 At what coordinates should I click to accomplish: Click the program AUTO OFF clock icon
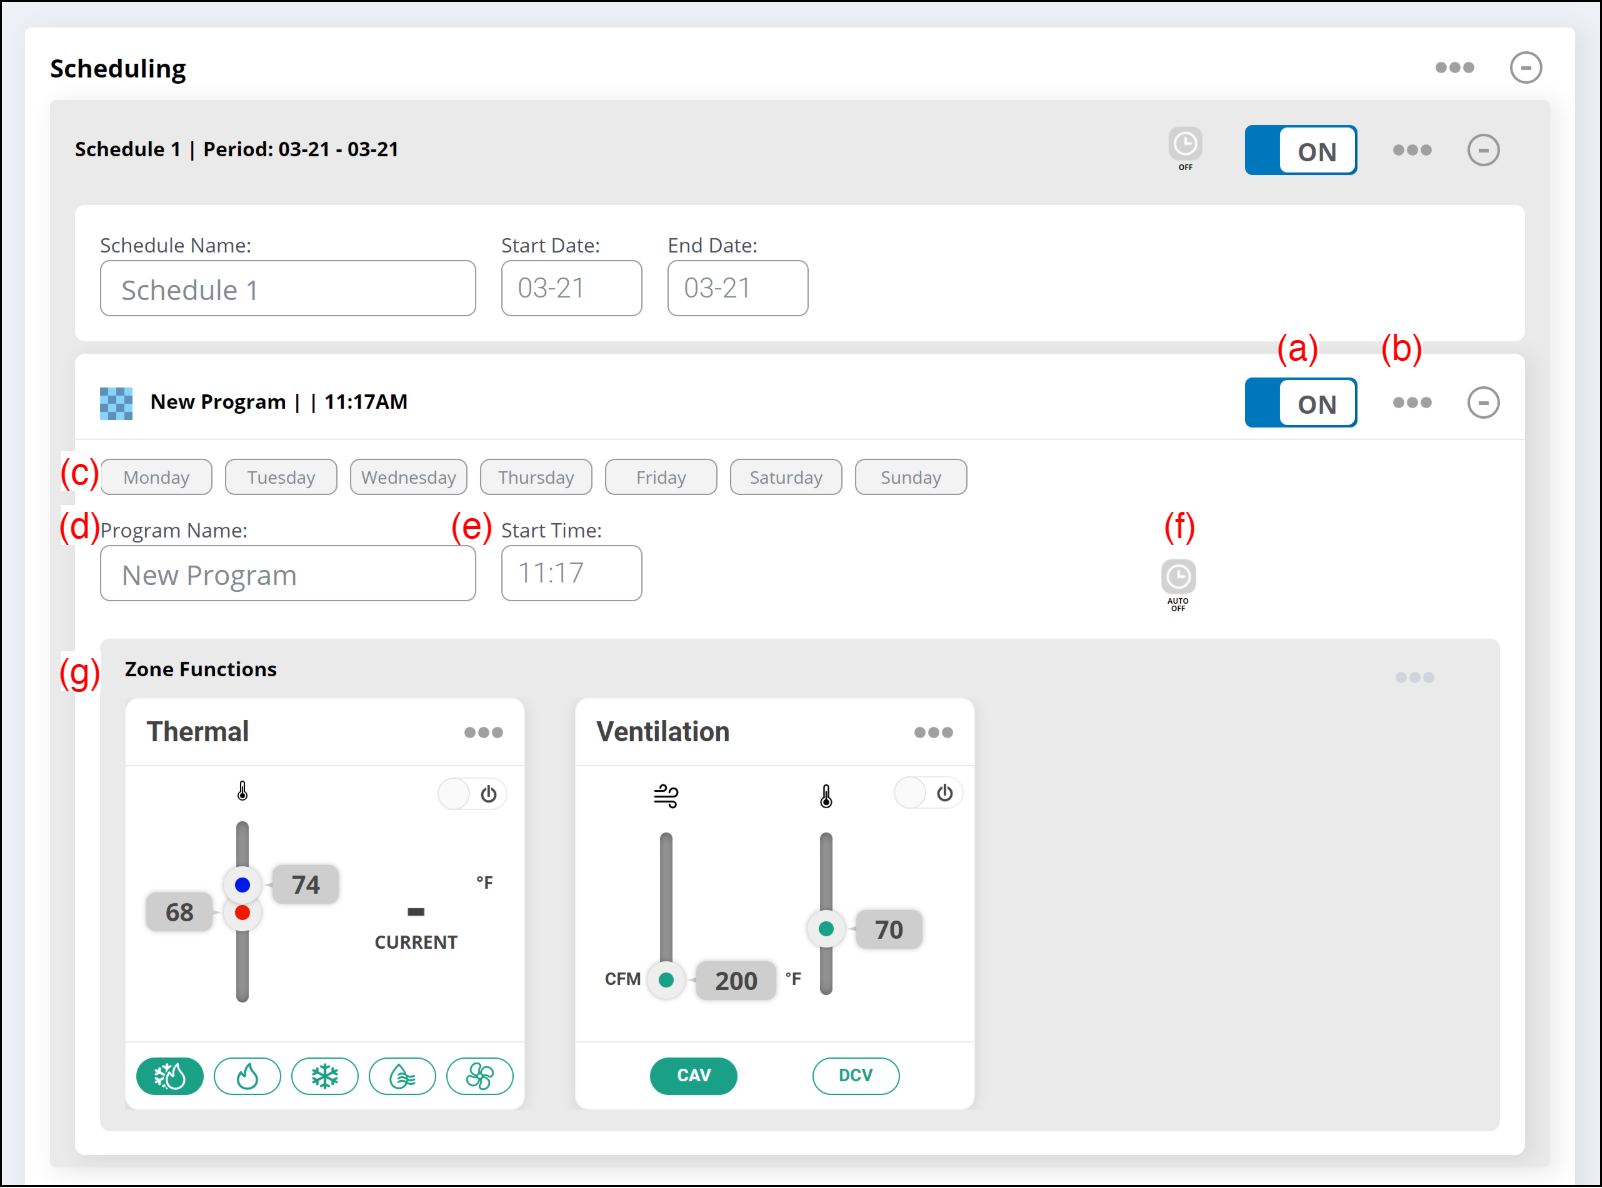click(1178, 578)
